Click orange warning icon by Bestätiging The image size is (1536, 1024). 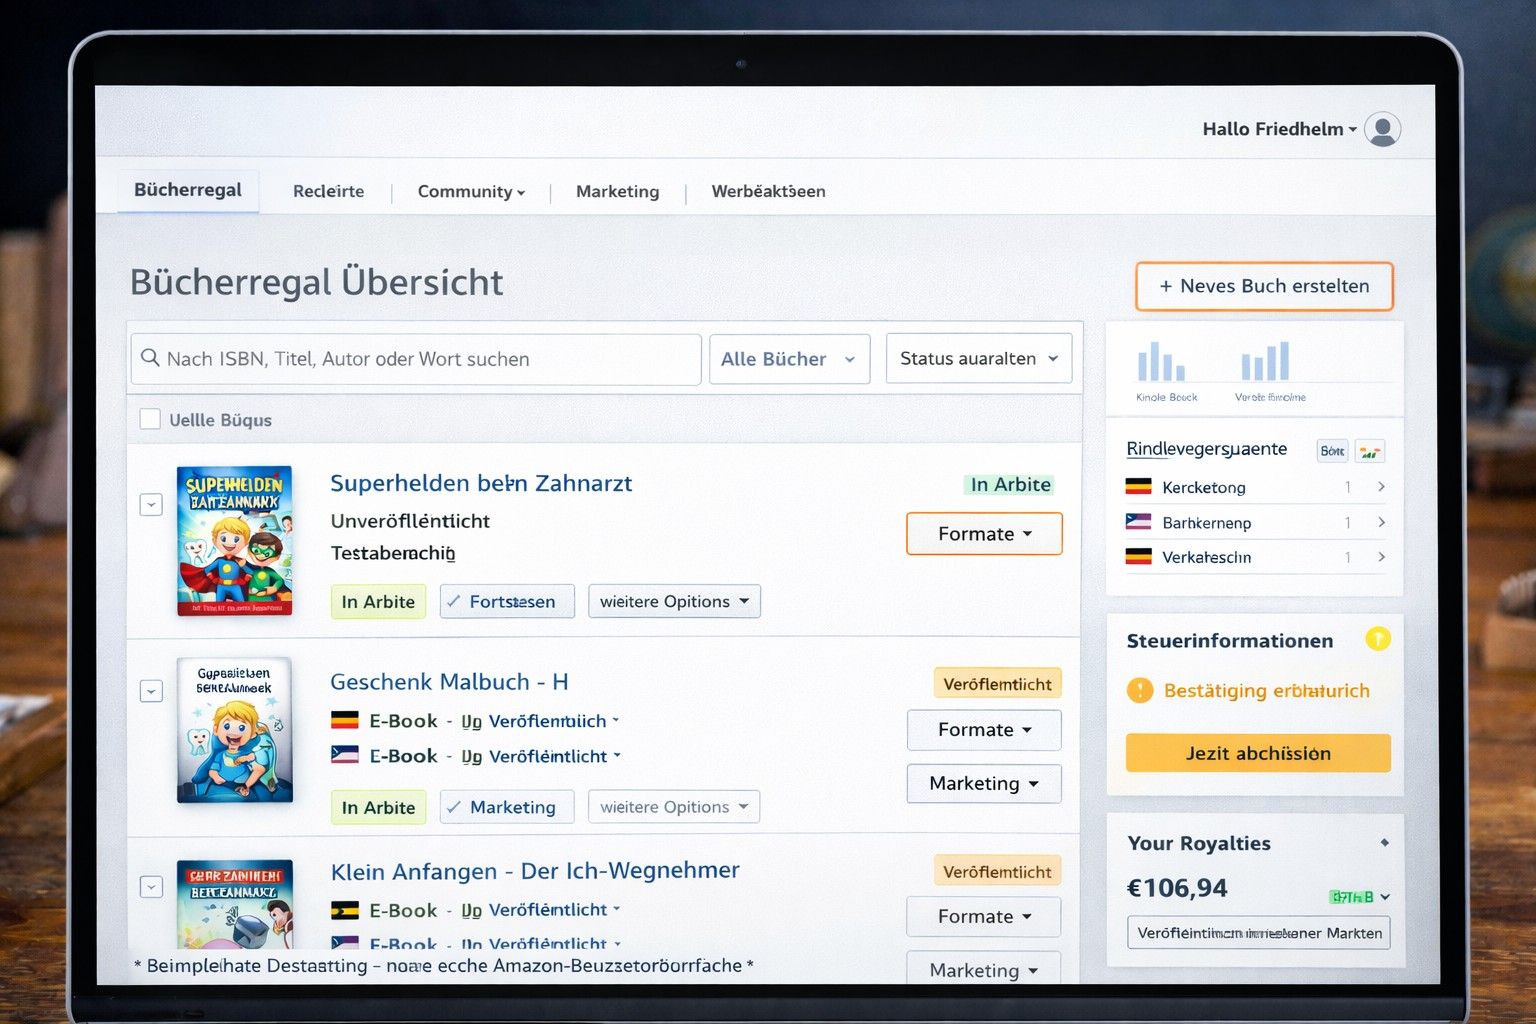pyautogui.click(x=1139, y=690)
